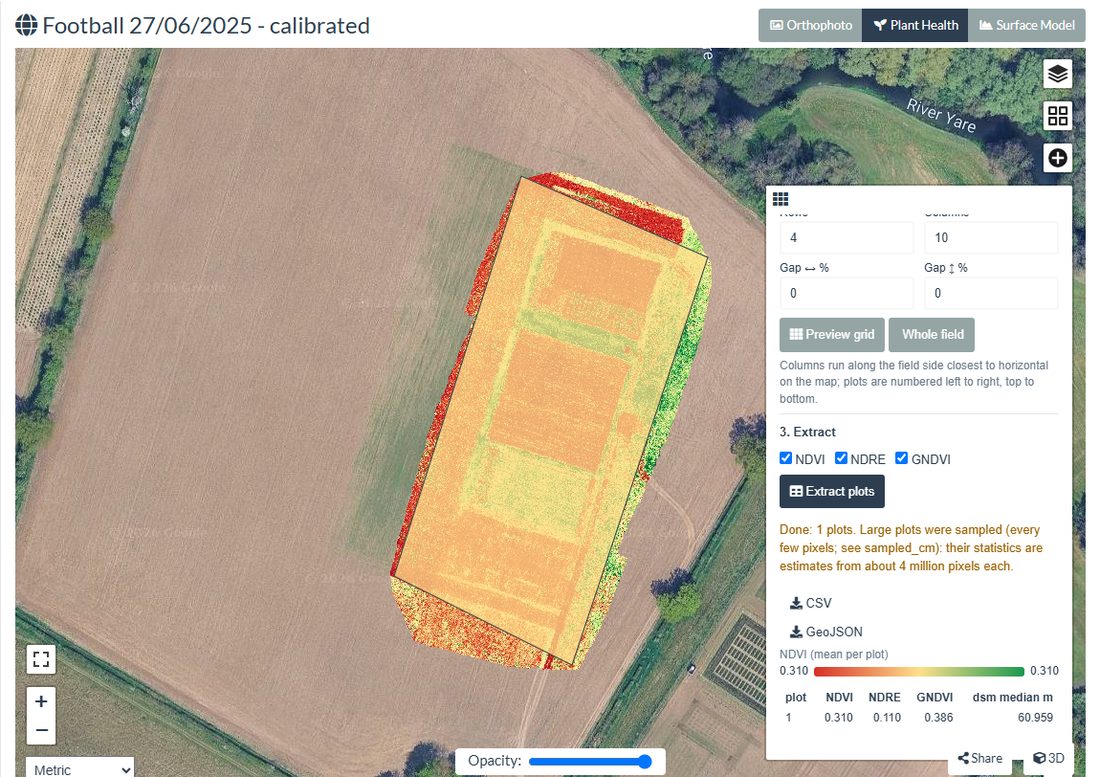Click the 'dsm median m' column header
The height and width of the screenshot is (777, 1100).
pyautogui.click(x=1012, y=697)
